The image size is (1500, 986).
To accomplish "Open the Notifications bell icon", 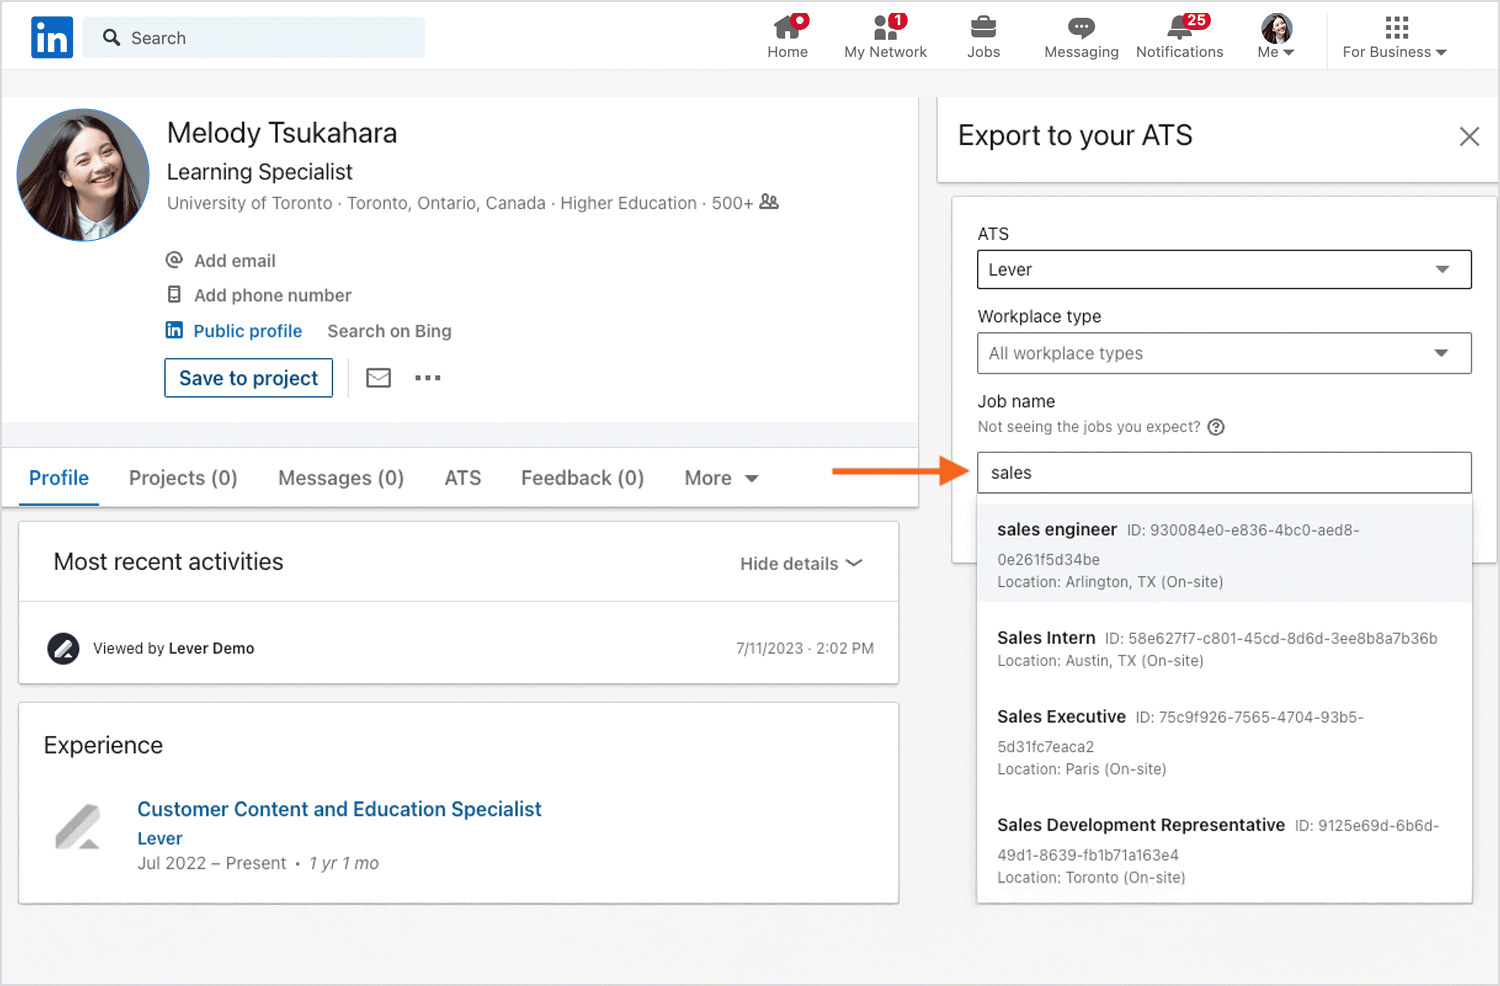I will [x=1180, y=37].
